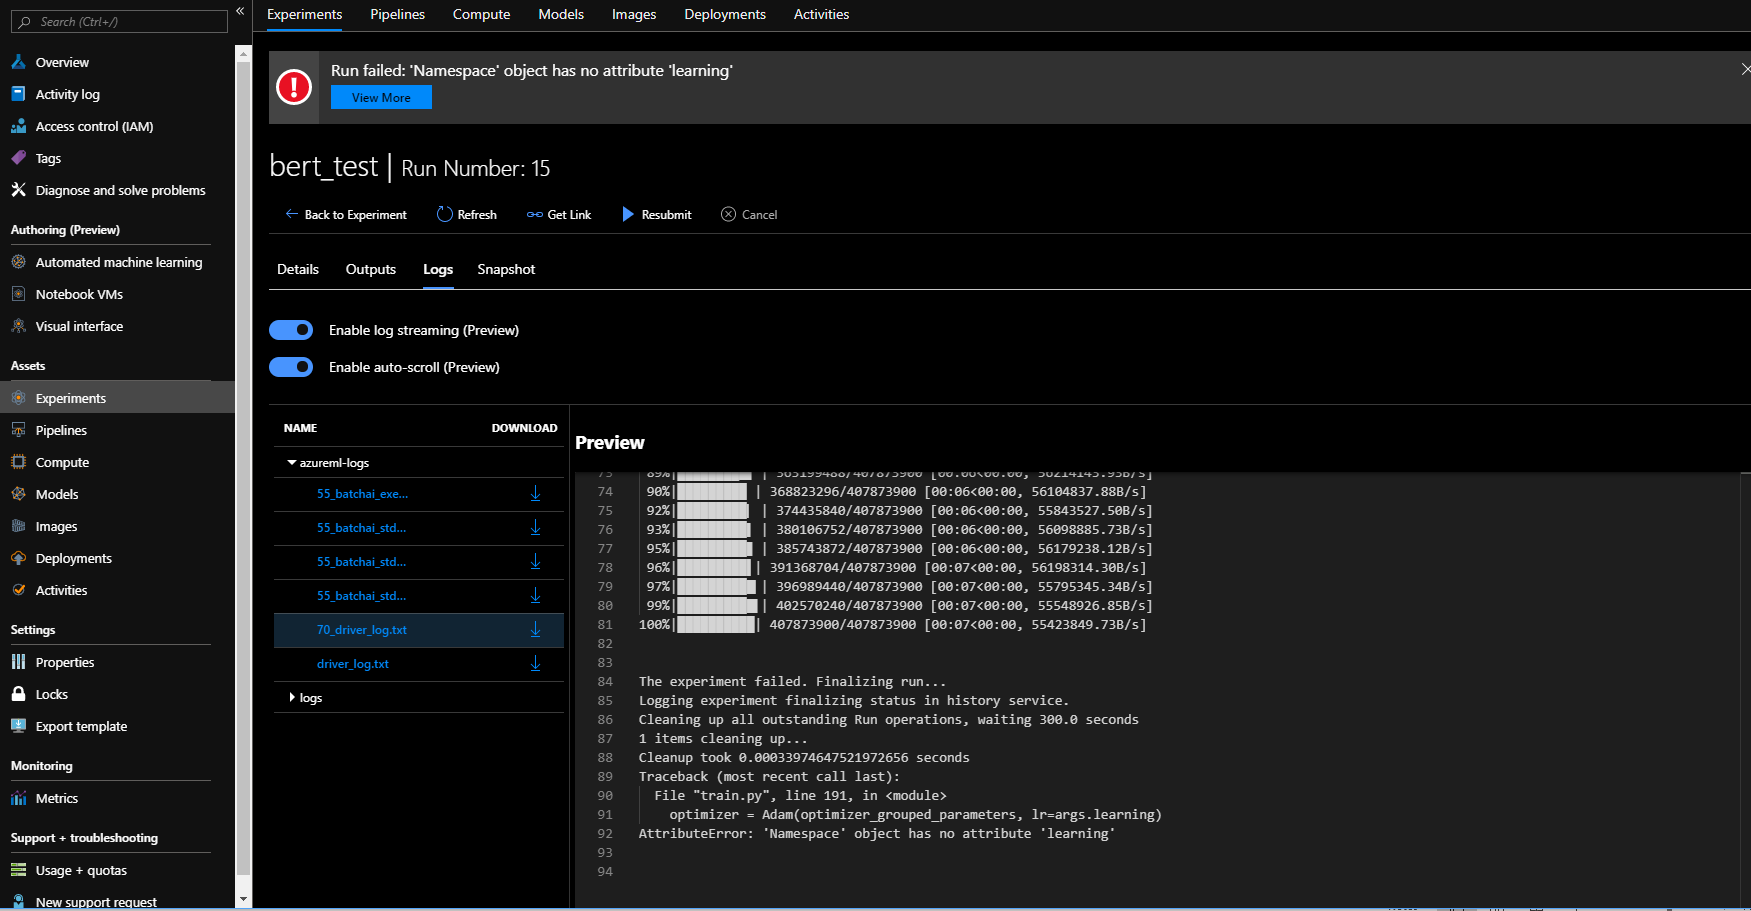Click Notebook VMs icon
This screenshot has width=1751, height=911.
tap(18, 294)
